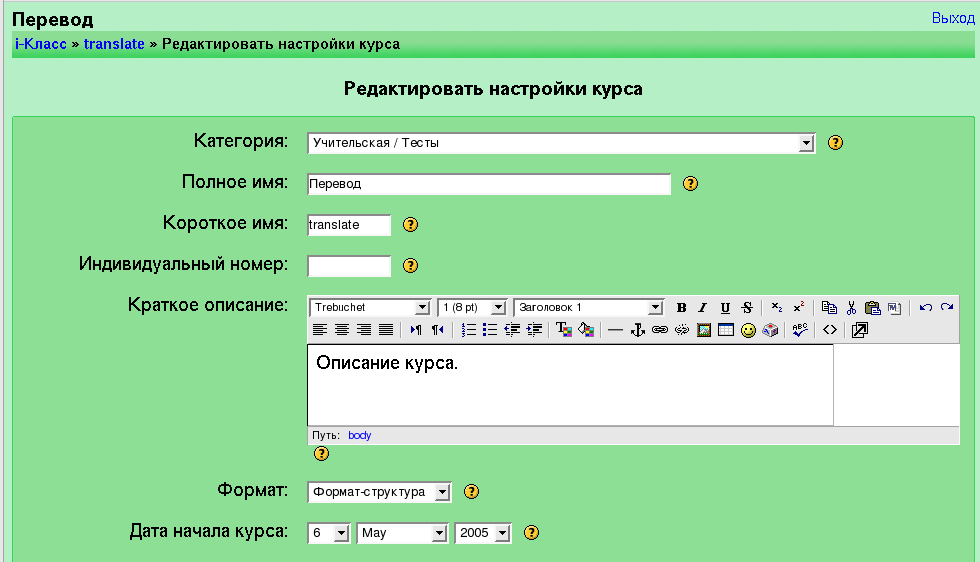Open the Формат-структура format dropdown
980x562 pixels.
pos(443,492)
